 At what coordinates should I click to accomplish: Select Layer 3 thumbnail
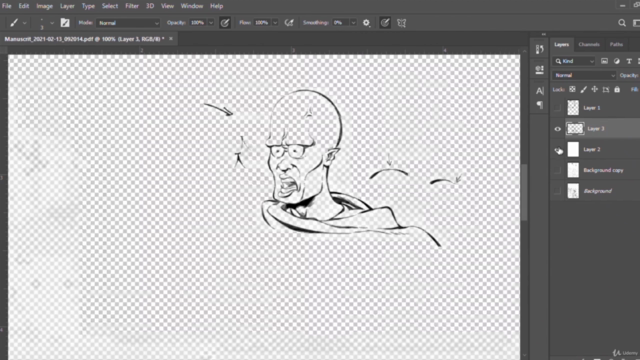575,129
